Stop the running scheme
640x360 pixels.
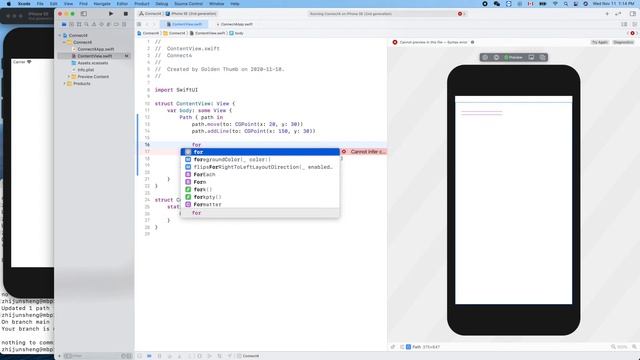point(126,13)
